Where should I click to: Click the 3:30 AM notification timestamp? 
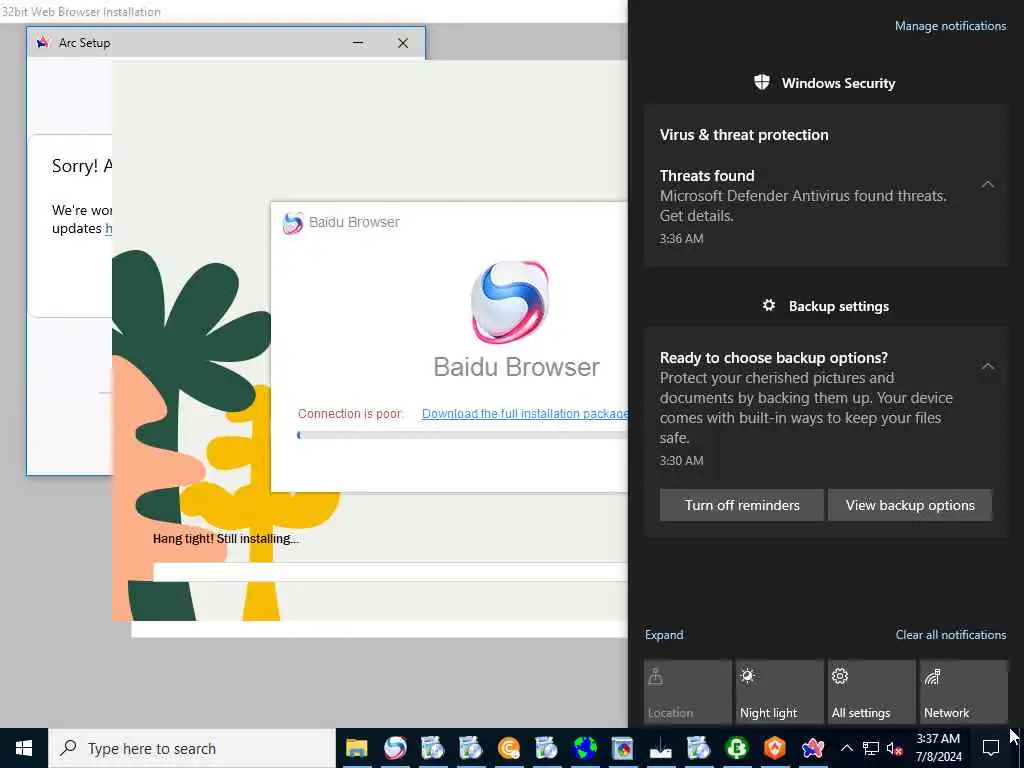click(x=681, y=460)
